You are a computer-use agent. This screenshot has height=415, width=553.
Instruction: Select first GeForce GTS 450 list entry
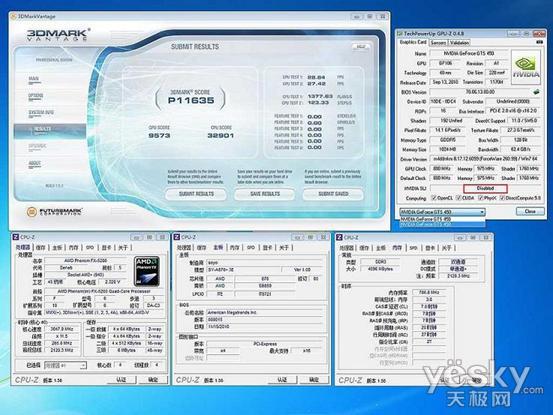tap(442, 219)
